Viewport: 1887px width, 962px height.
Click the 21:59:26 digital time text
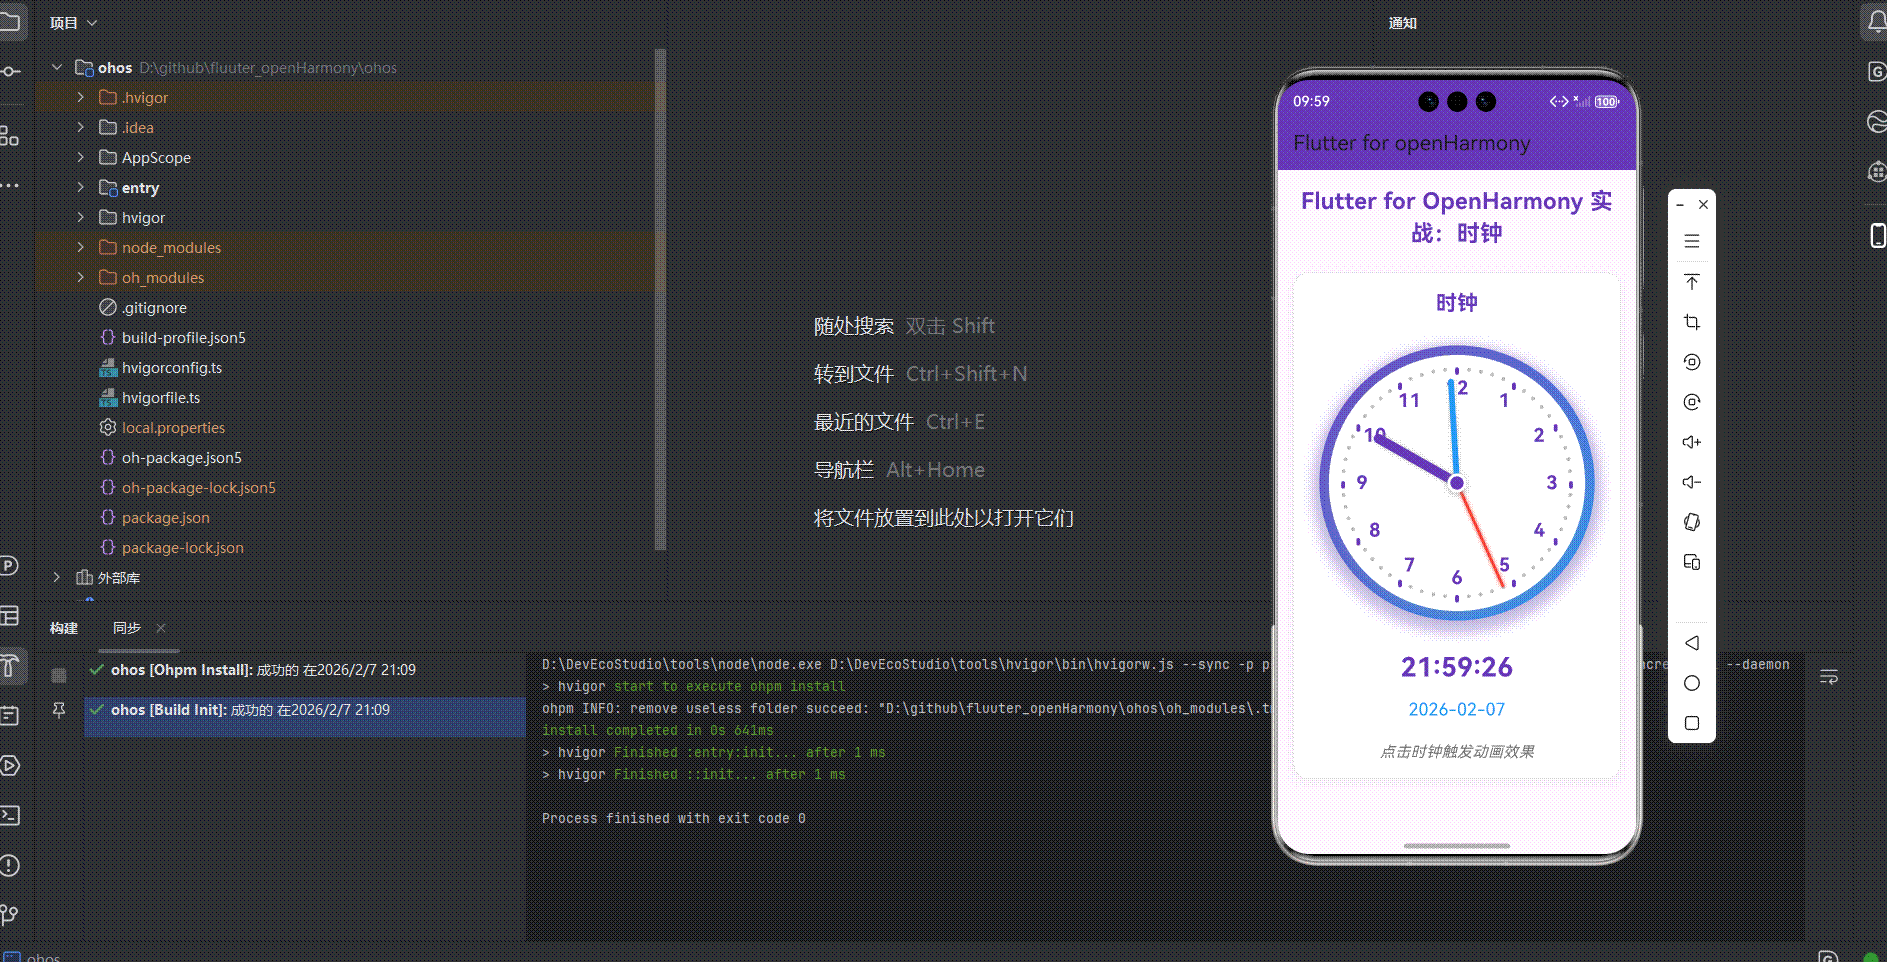[x=1457, y=667]
